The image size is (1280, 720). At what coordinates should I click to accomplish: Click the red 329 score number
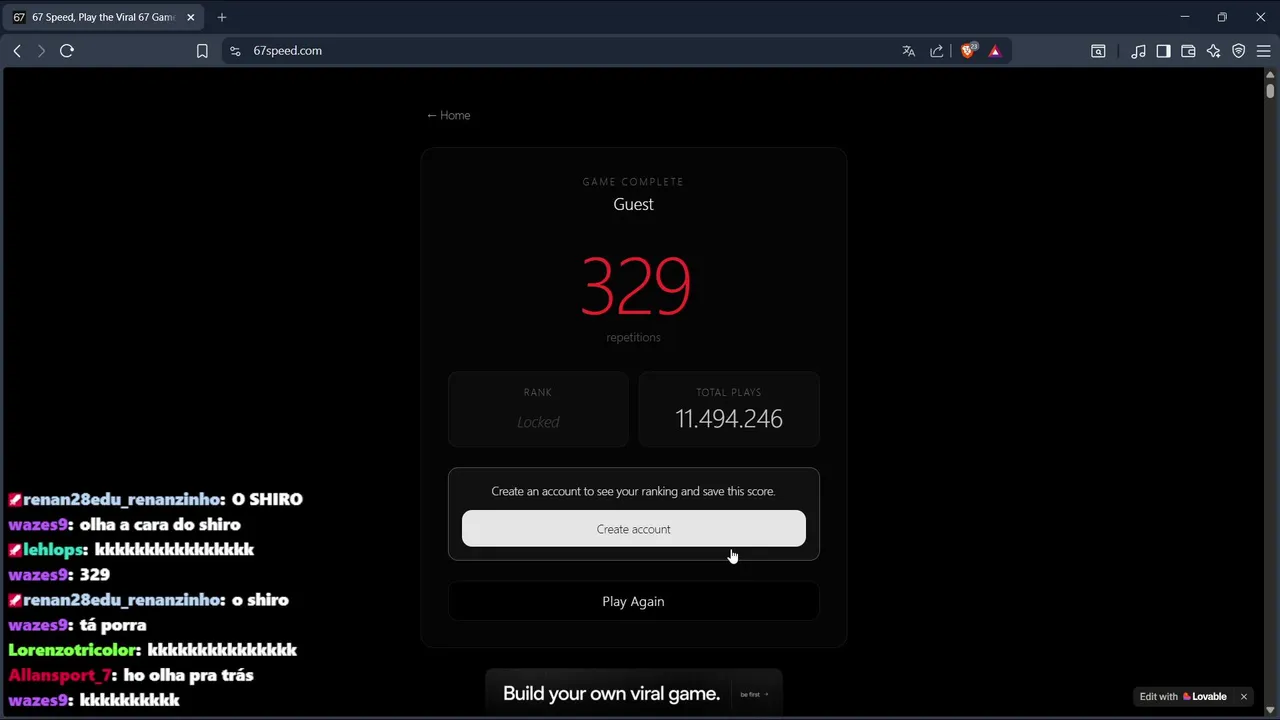coord(636,286)
